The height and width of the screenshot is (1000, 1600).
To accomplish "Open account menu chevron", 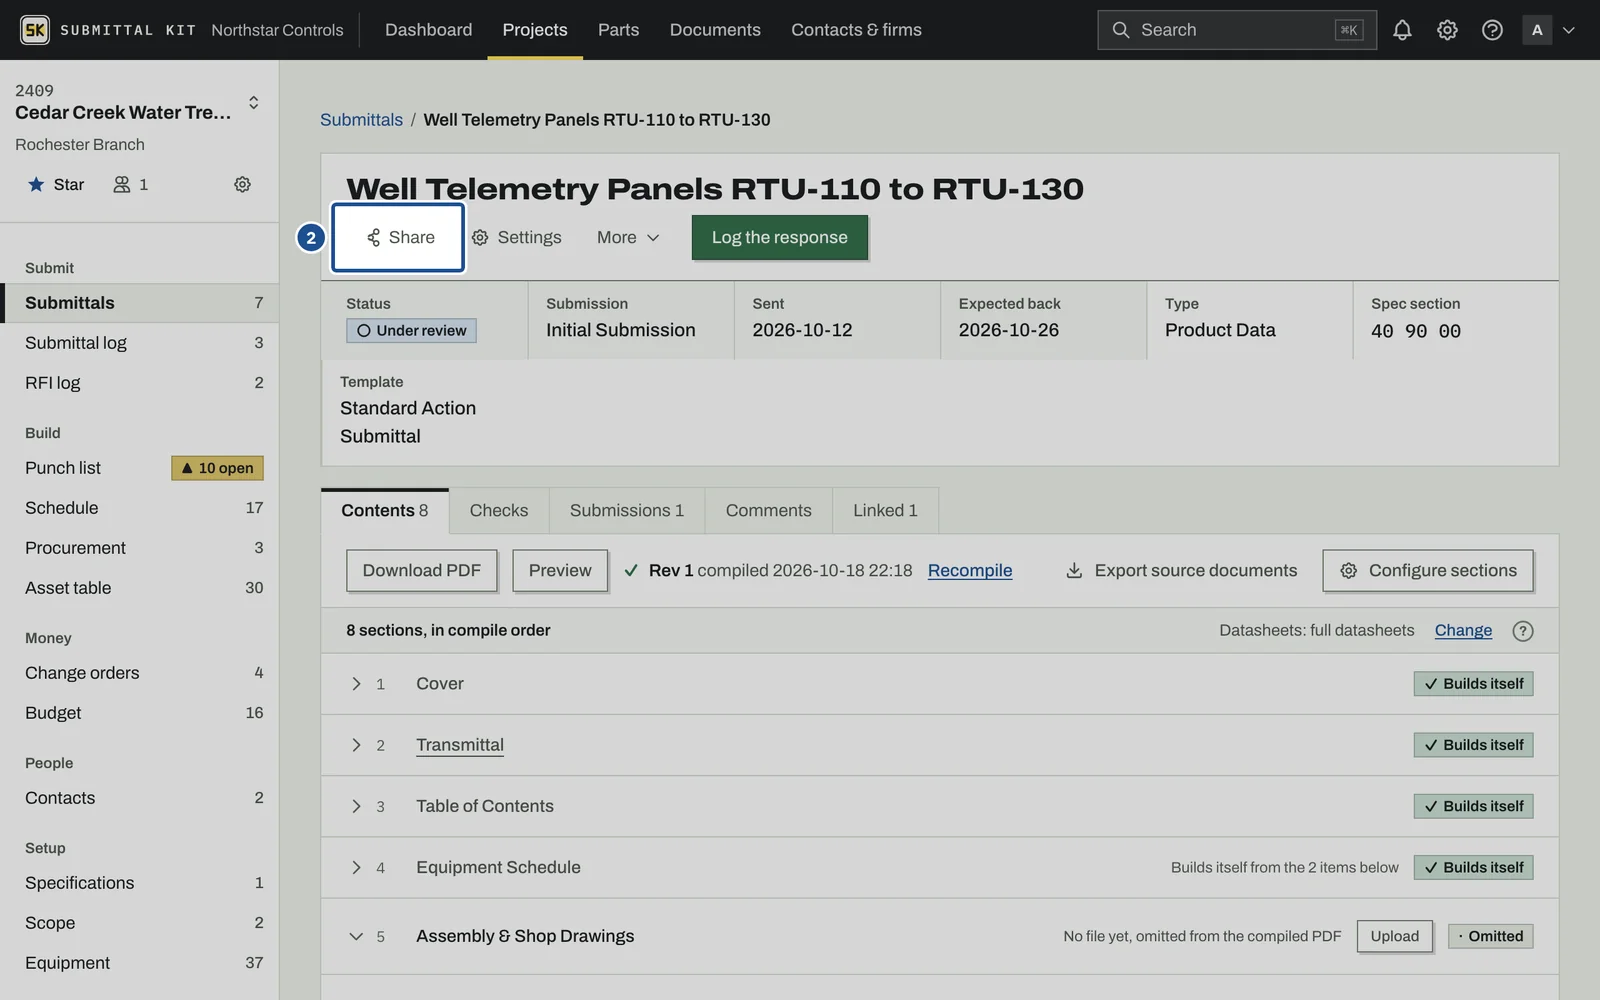I will (1569, 30).
